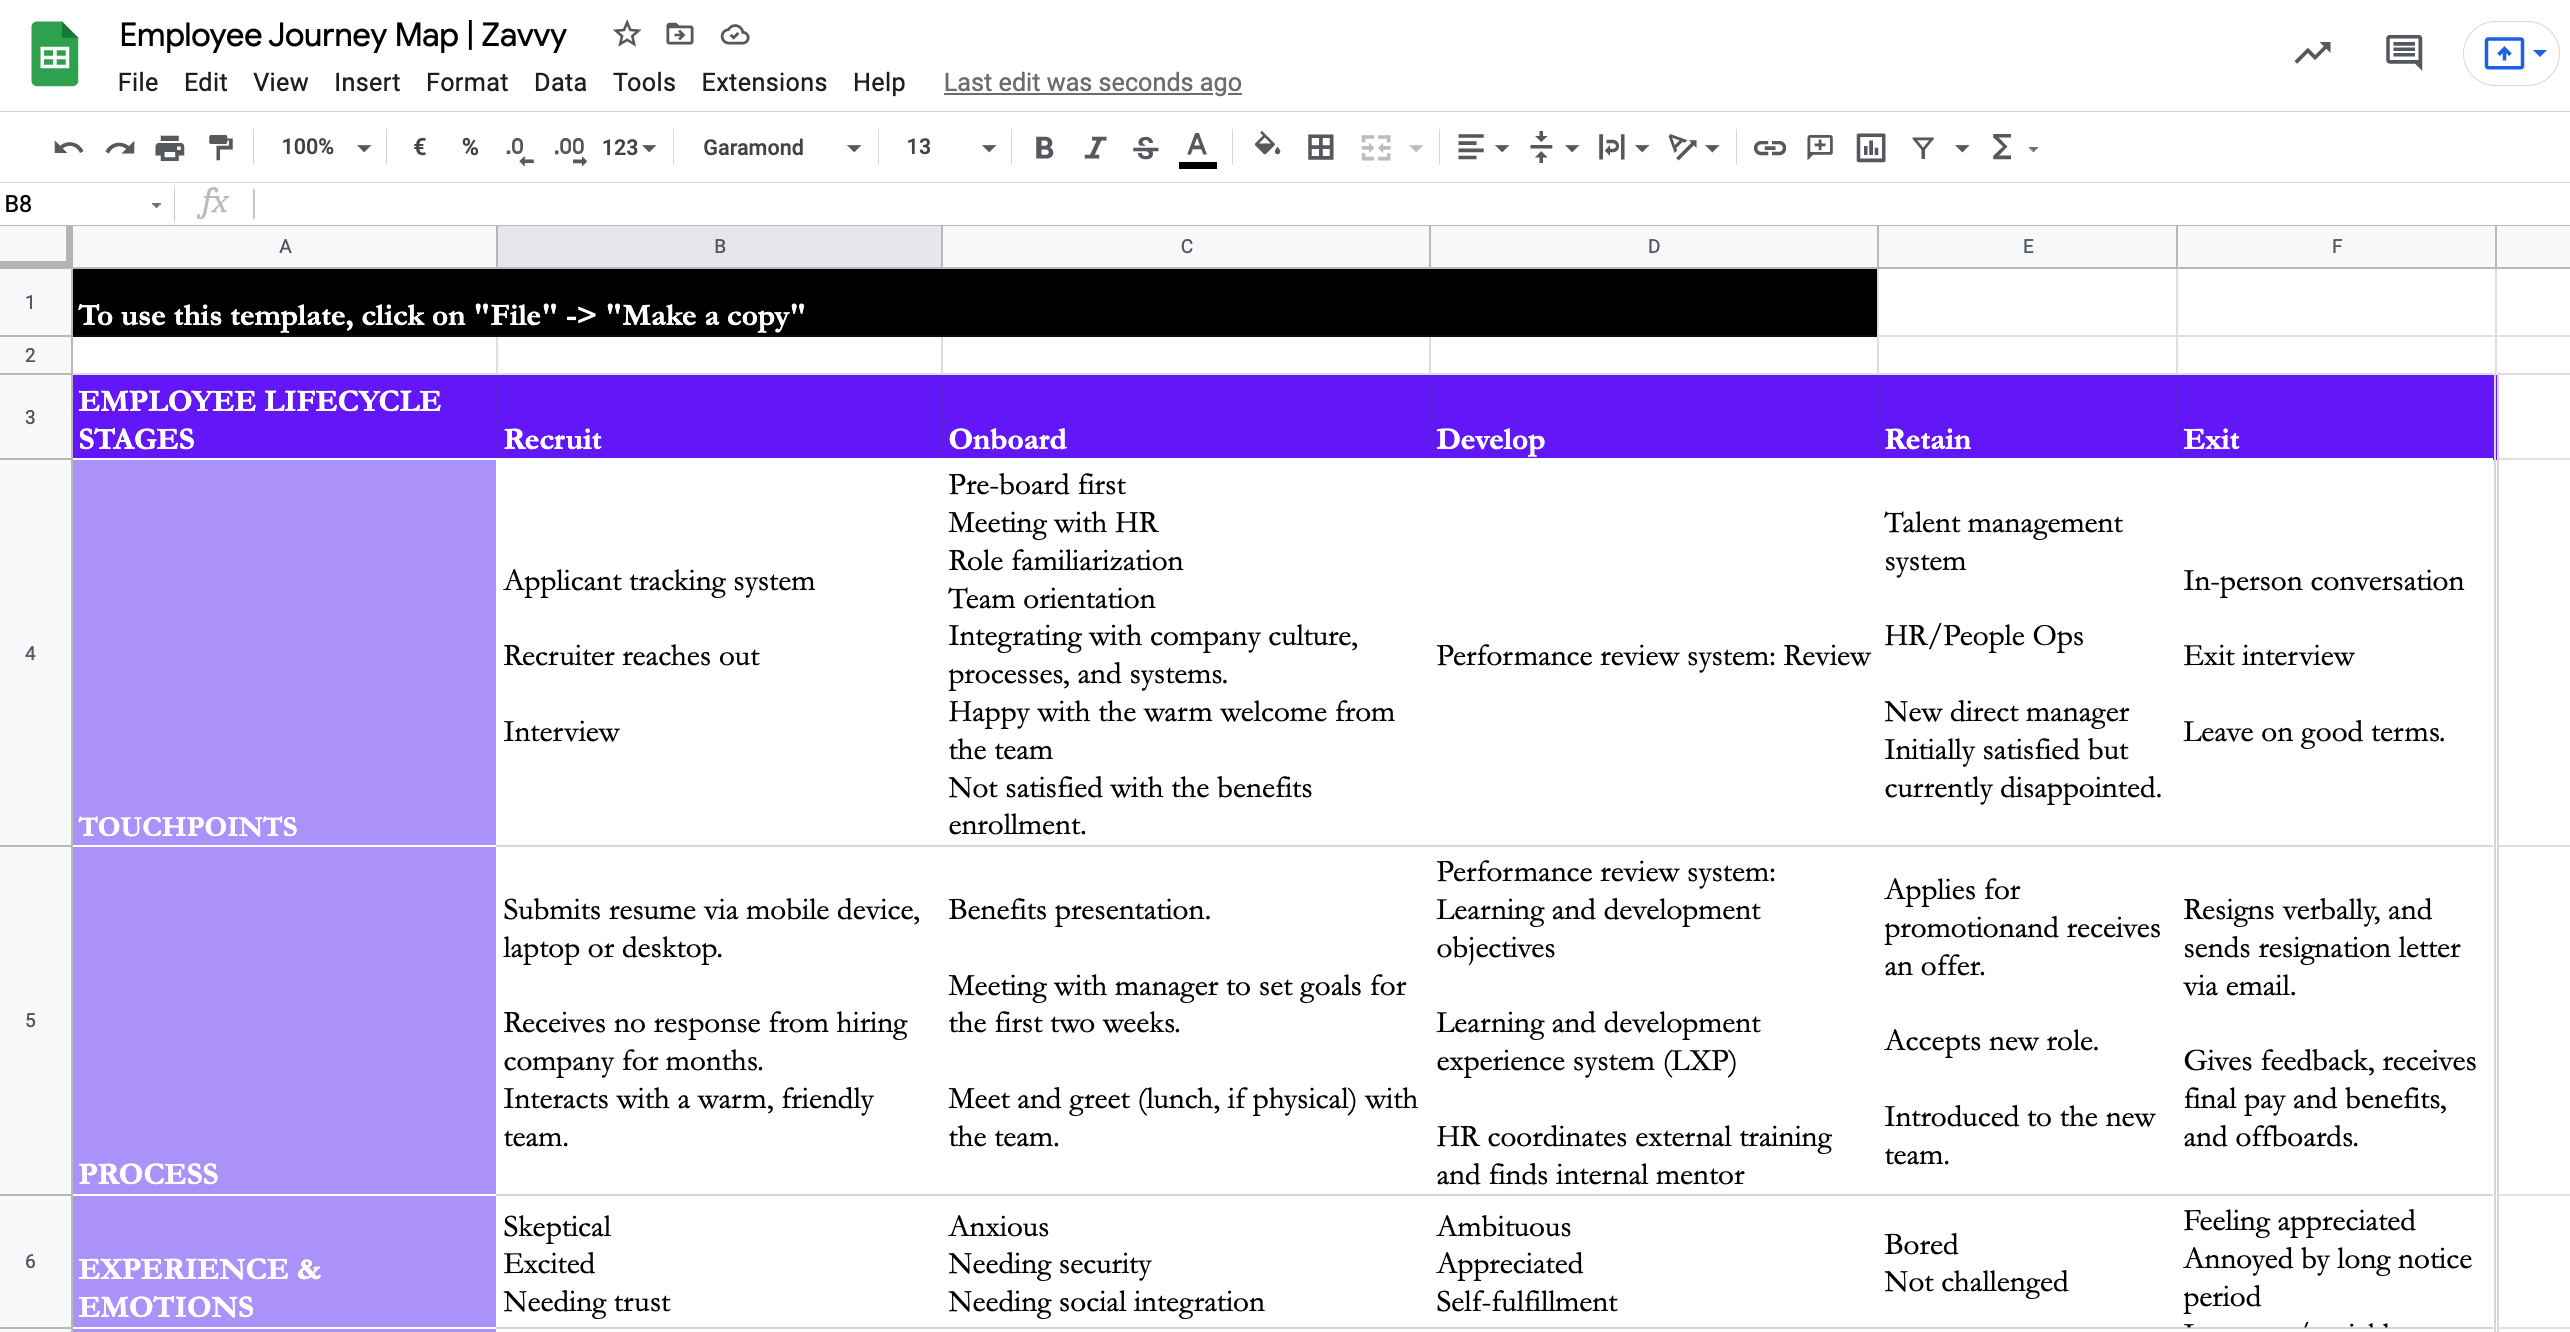Open comment history panel
Viewport: 2570px width, 1332px height.
(x=2402, y=52)
